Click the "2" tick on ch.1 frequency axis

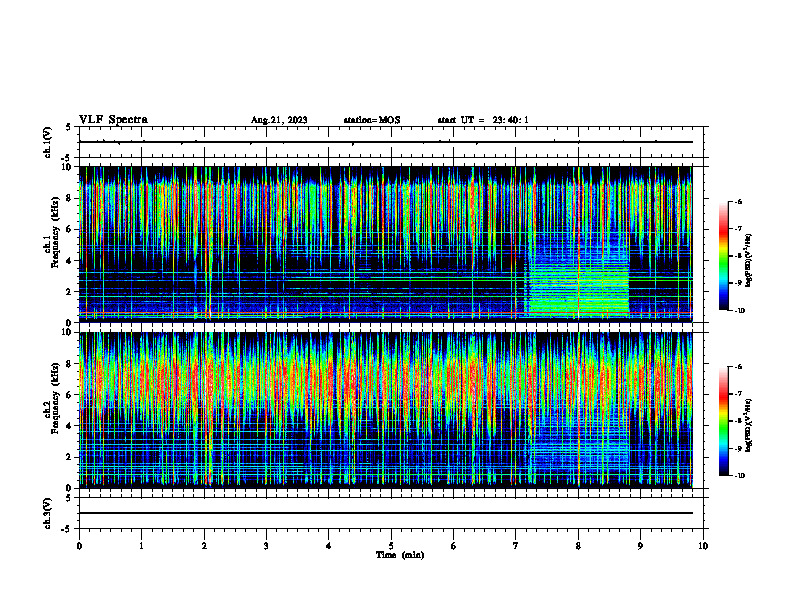coord(69,291)
